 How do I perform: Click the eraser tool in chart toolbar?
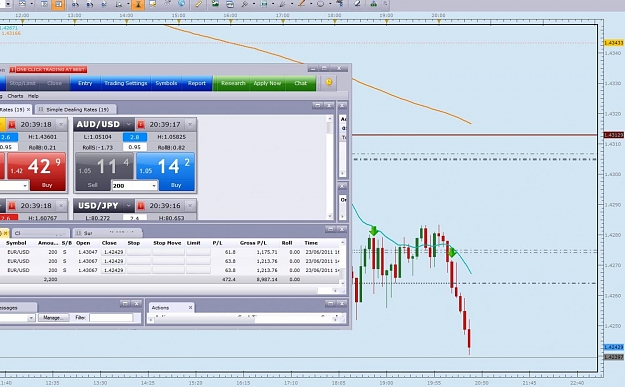tap(357, 4)
